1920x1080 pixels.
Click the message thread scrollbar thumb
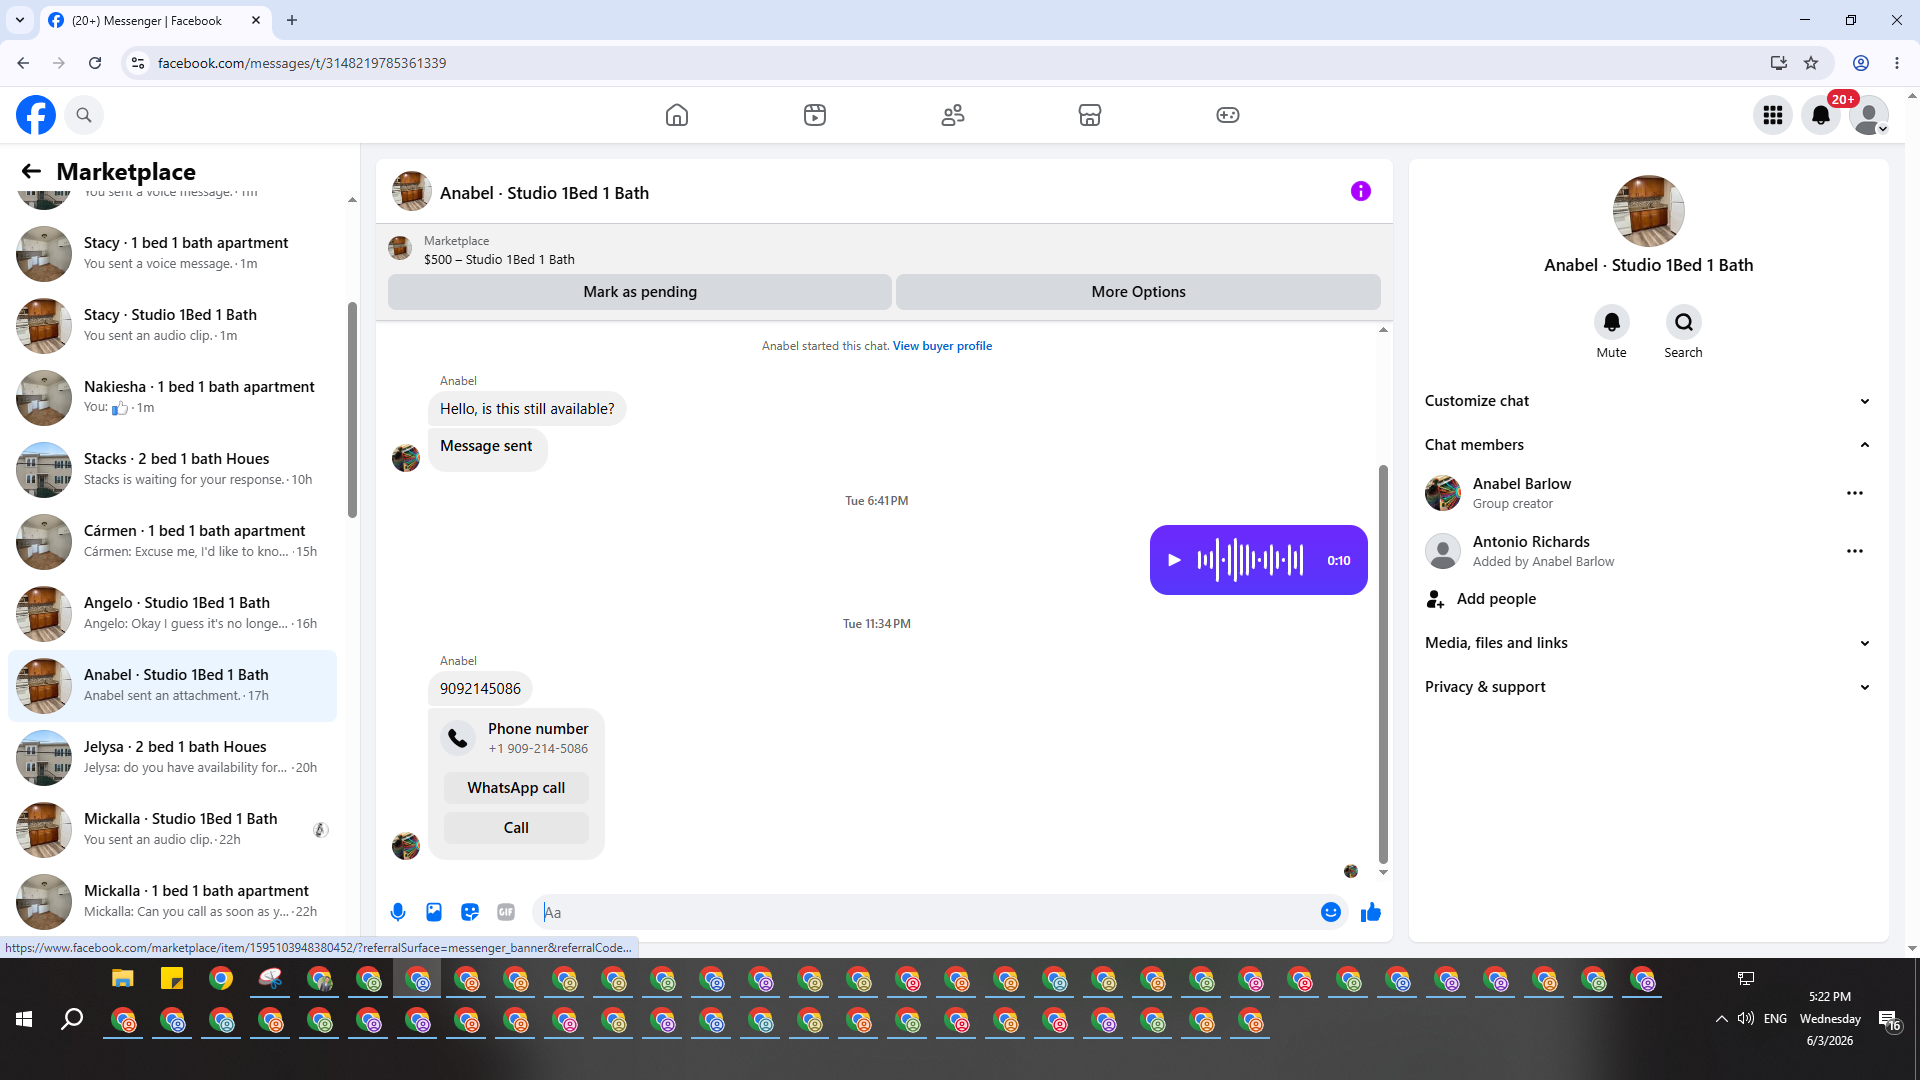point(1383,663)
